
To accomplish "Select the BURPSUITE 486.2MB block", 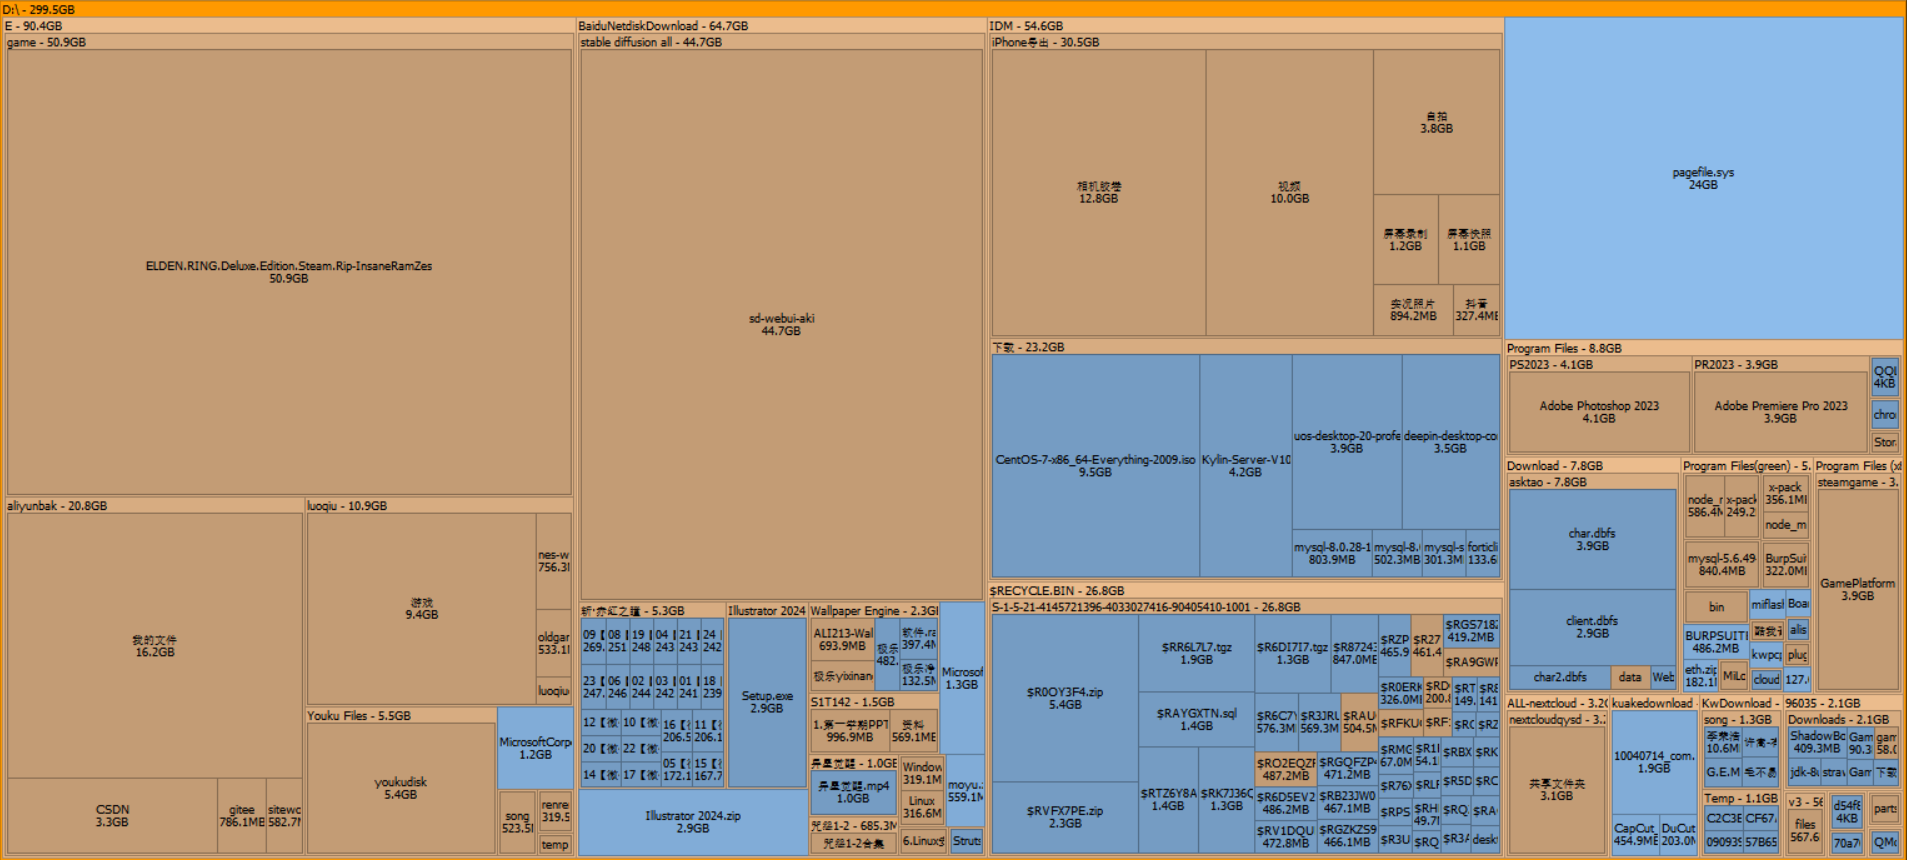I will (x=1715, y=641).
